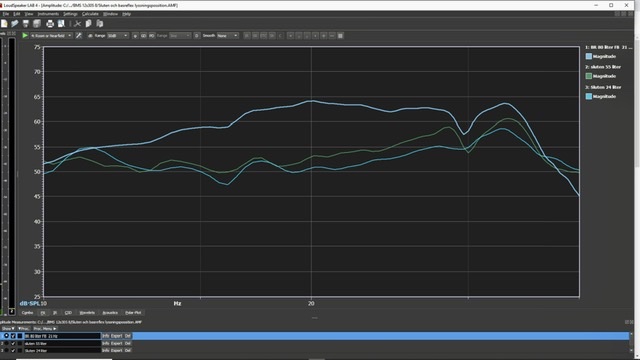The image size is (640, 360).
Task: Open the Smooth dropdown
Action: tap(228, 36)
